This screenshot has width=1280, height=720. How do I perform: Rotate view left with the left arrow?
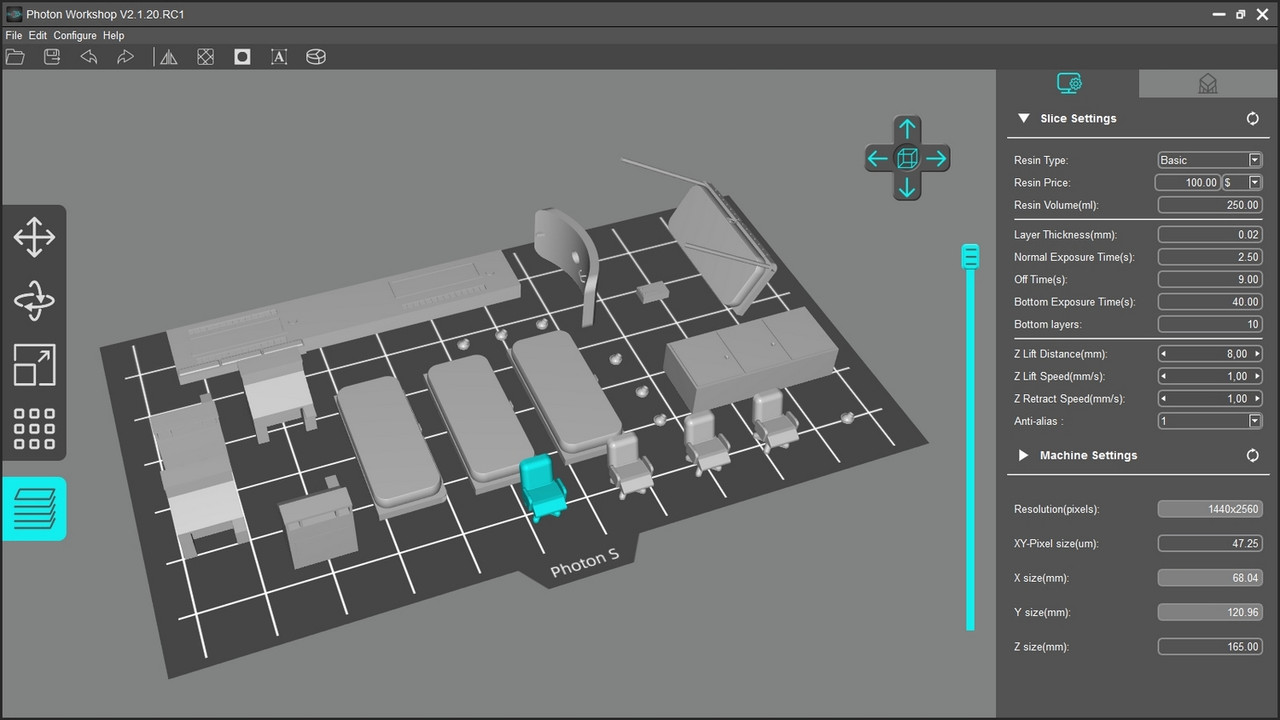tap(877, 158)
